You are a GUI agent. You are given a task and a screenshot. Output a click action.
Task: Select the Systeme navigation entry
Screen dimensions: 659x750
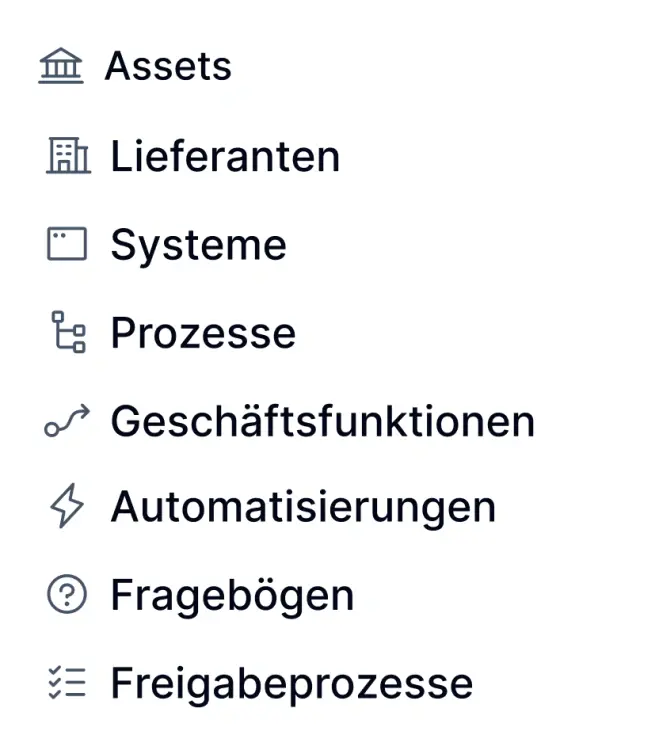click(198, 245)
